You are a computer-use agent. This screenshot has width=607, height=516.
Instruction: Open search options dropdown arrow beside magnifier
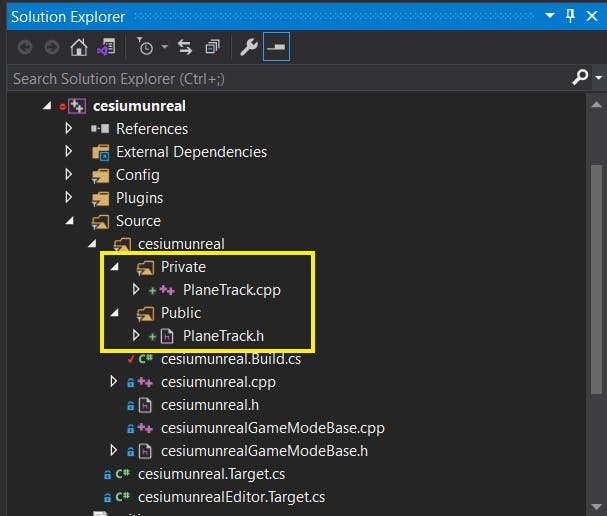tap(598, 78)
